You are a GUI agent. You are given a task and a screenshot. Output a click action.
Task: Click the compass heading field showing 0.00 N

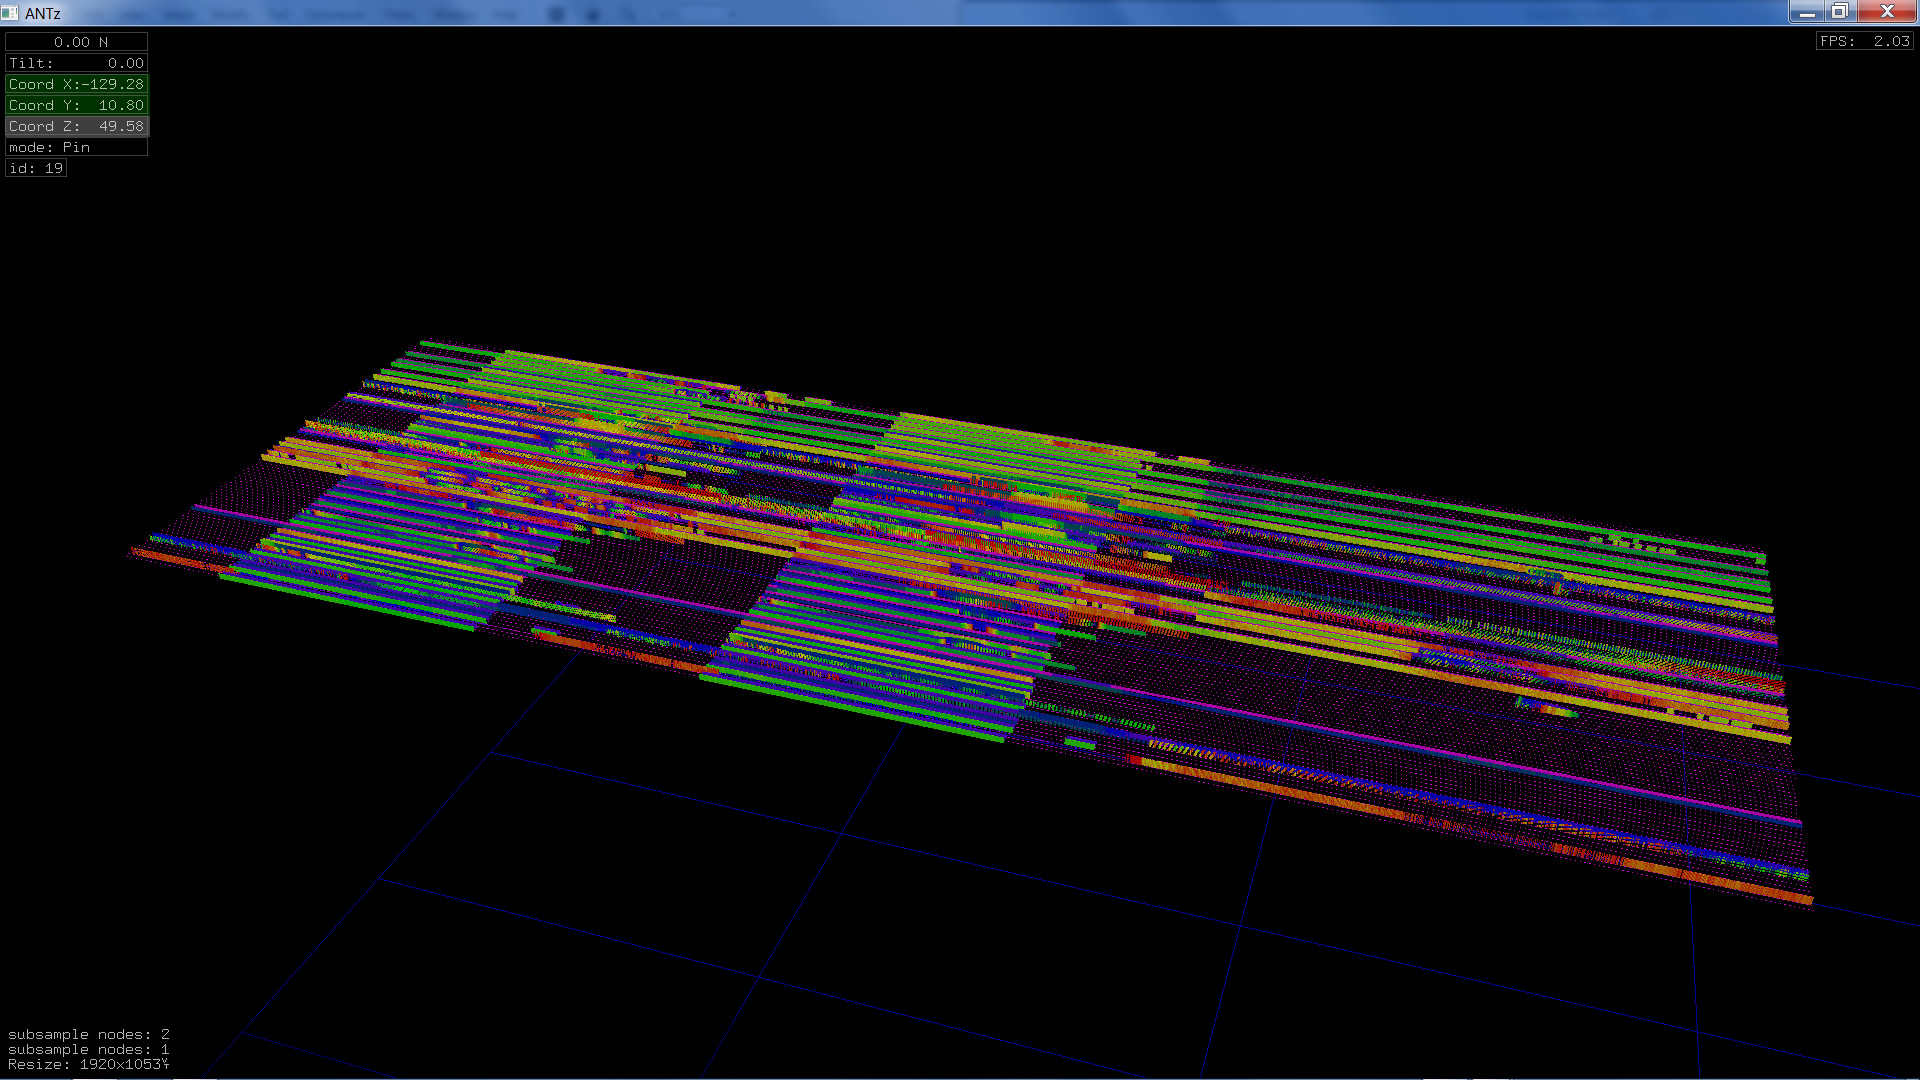point(77,42)
